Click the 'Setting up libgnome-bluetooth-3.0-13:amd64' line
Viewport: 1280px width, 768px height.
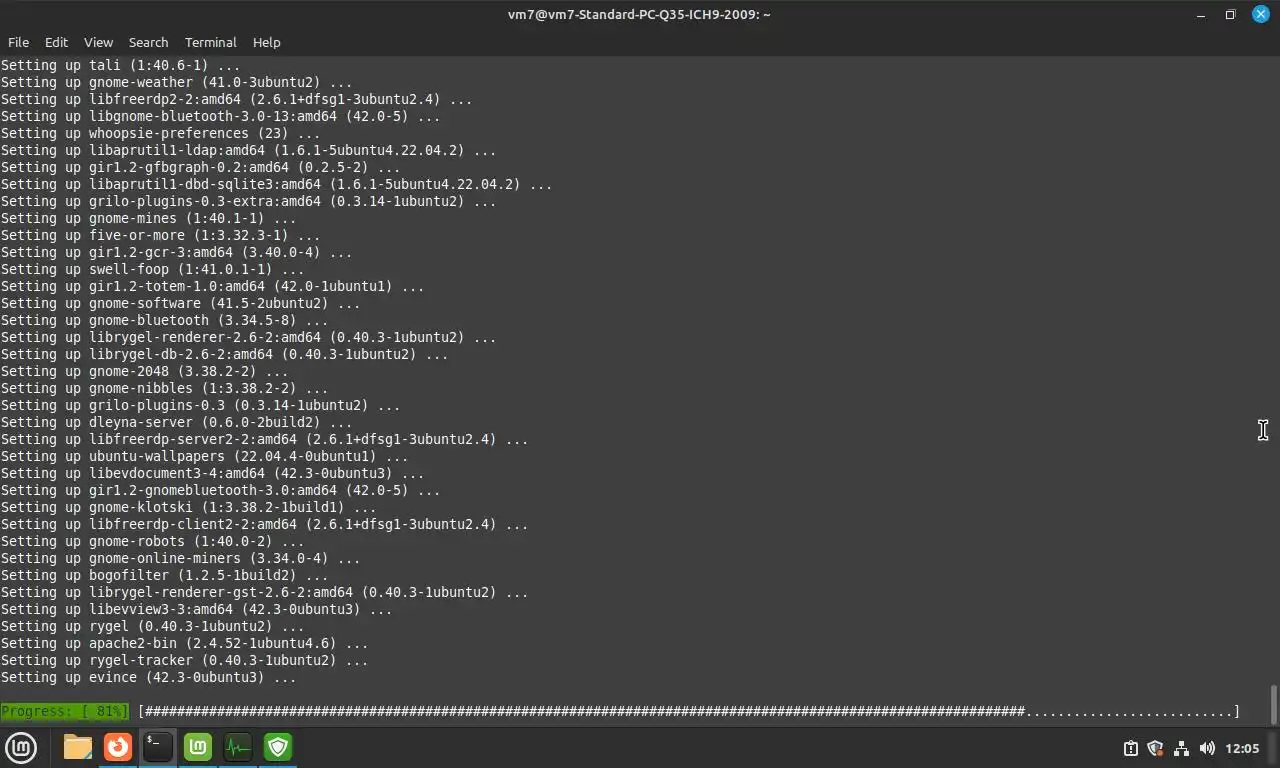coord(220,116)
